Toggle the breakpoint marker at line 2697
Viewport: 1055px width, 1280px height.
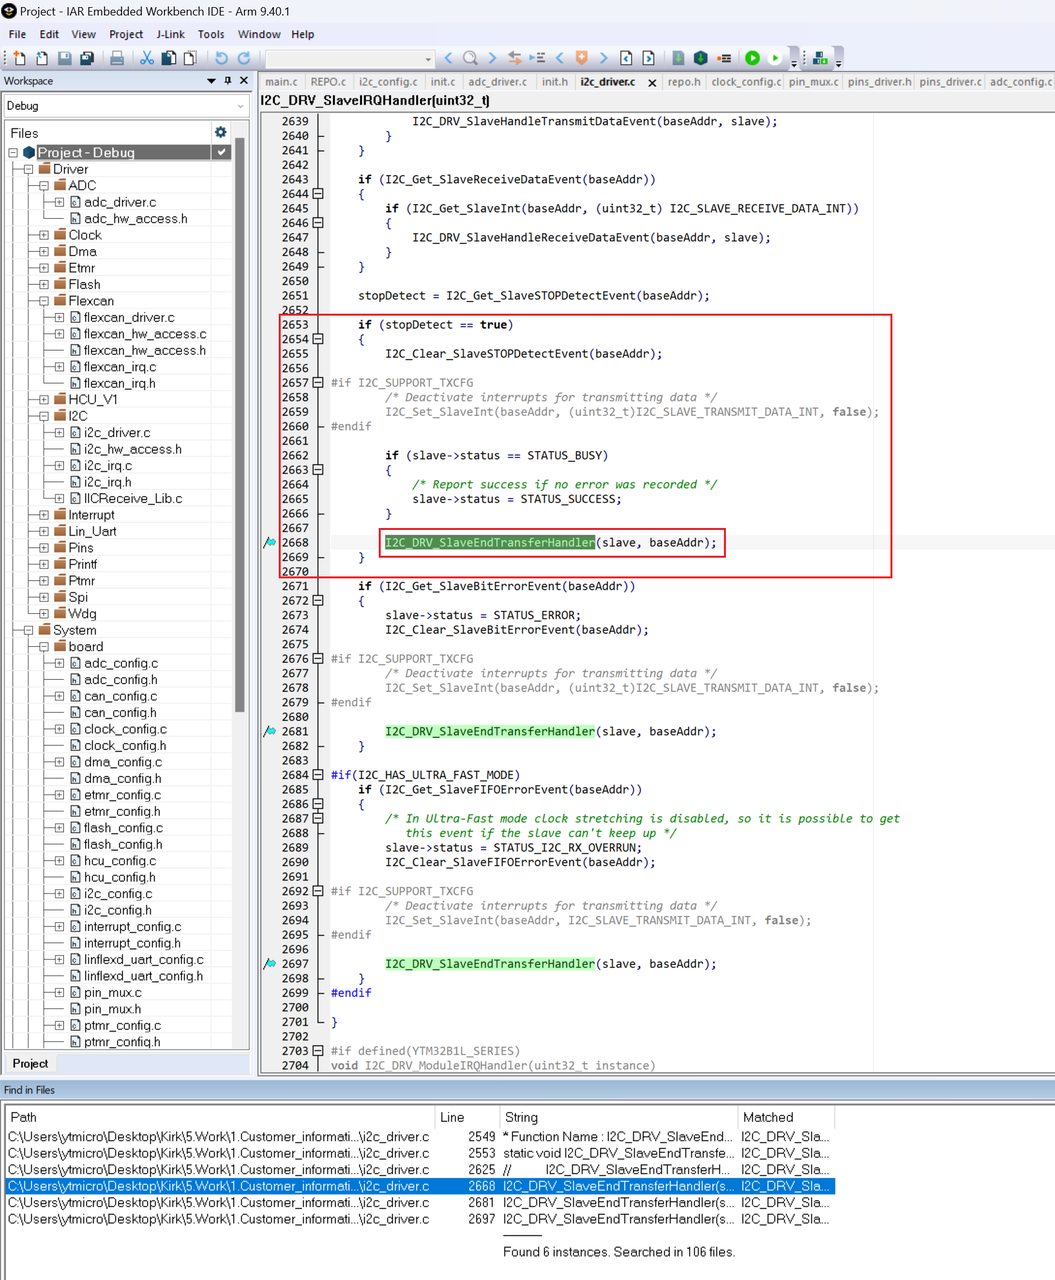pyautogui.click(x=268, y=963)
